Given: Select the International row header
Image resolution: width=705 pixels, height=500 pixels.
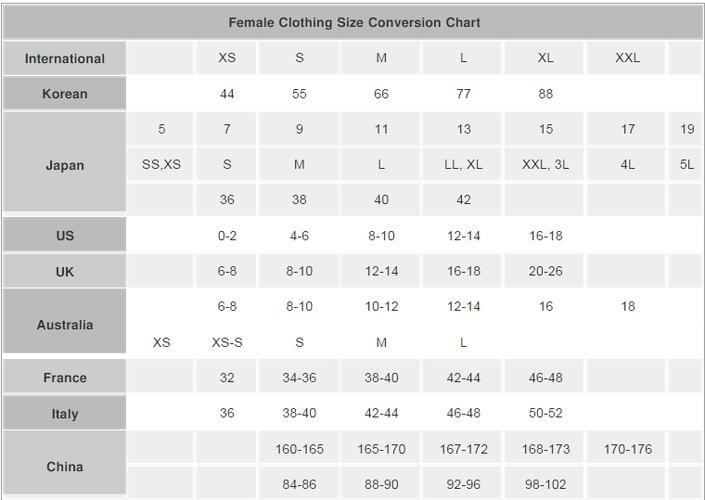Looking at the screenshot, I should [x=65, y=58].
